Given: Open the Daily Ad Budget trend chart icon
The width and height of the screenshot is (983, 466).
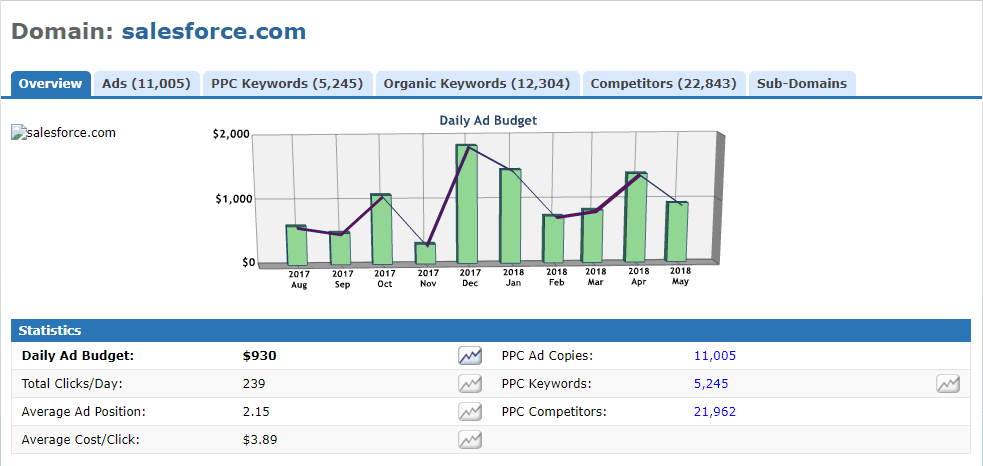Looking at the screenshot, I should click(470, 356).
